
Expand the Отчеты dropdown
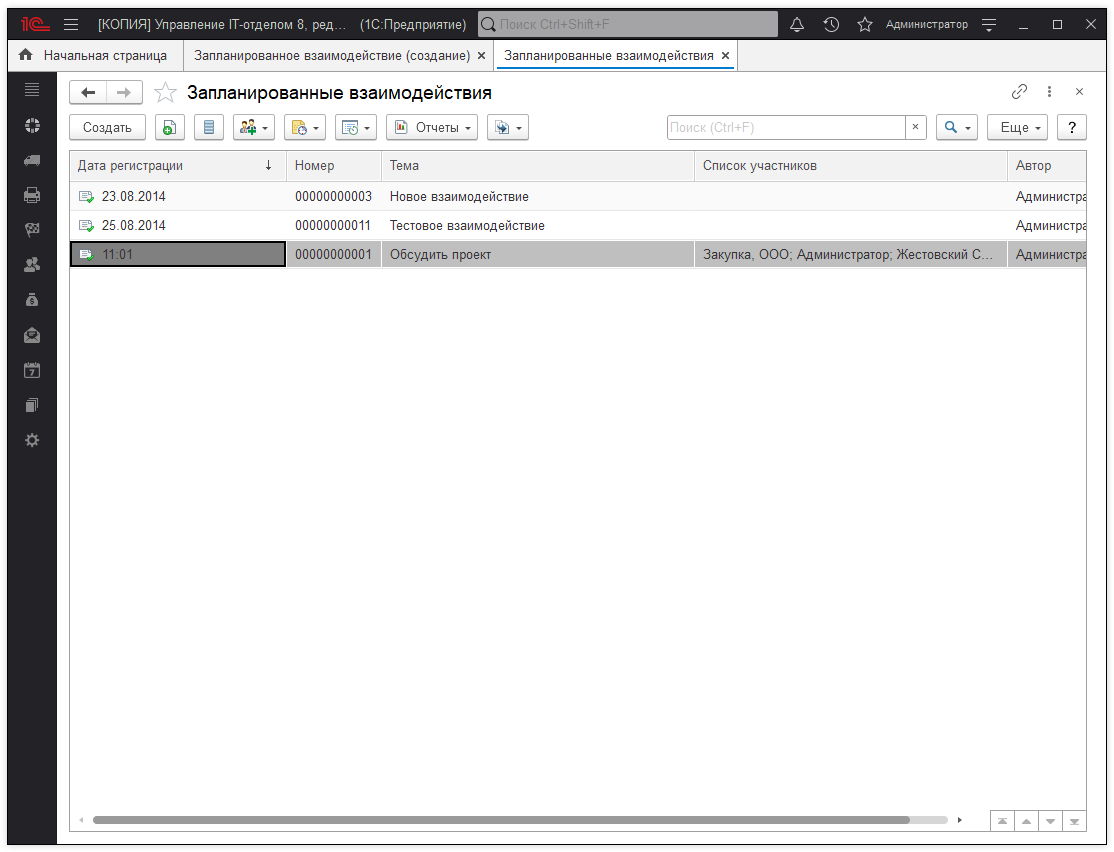coord(432,128)
